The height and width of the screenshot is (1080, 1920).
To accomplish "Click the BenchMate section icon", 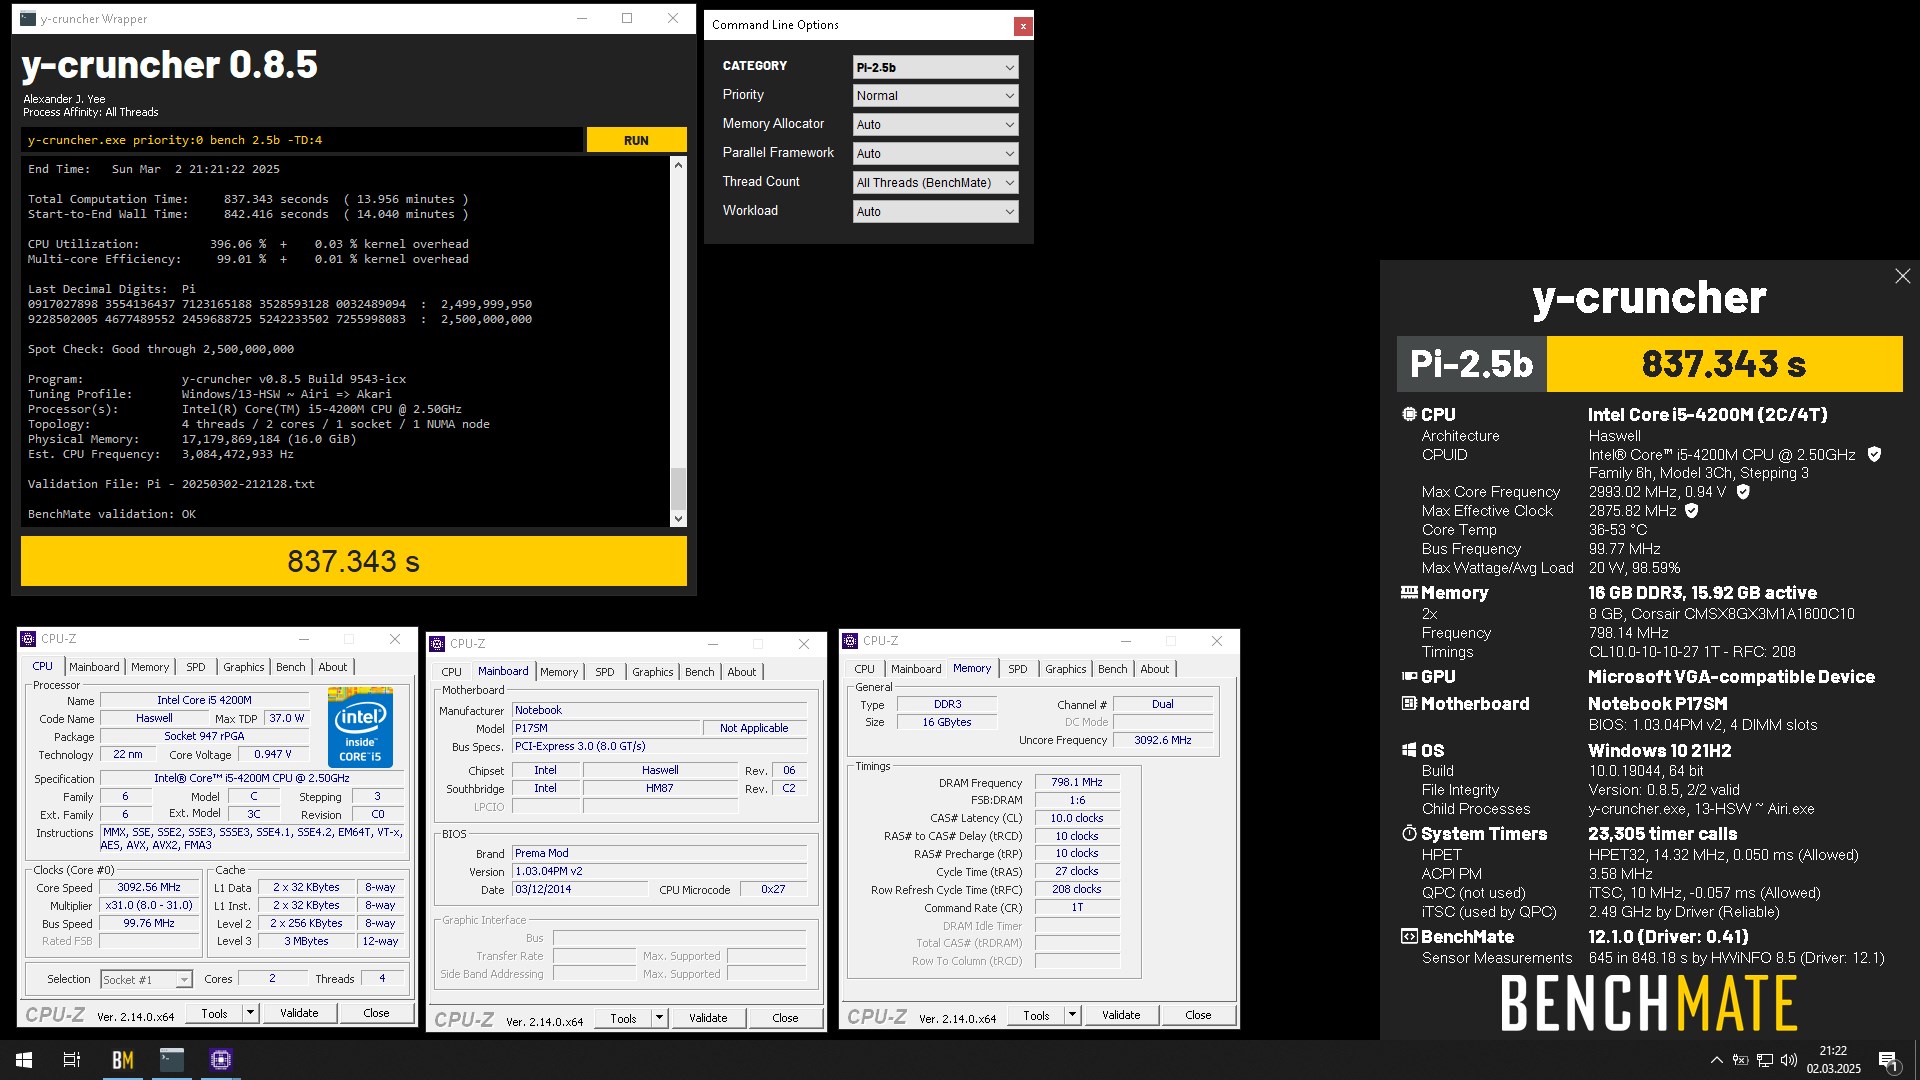I will tap(1409, 936).
